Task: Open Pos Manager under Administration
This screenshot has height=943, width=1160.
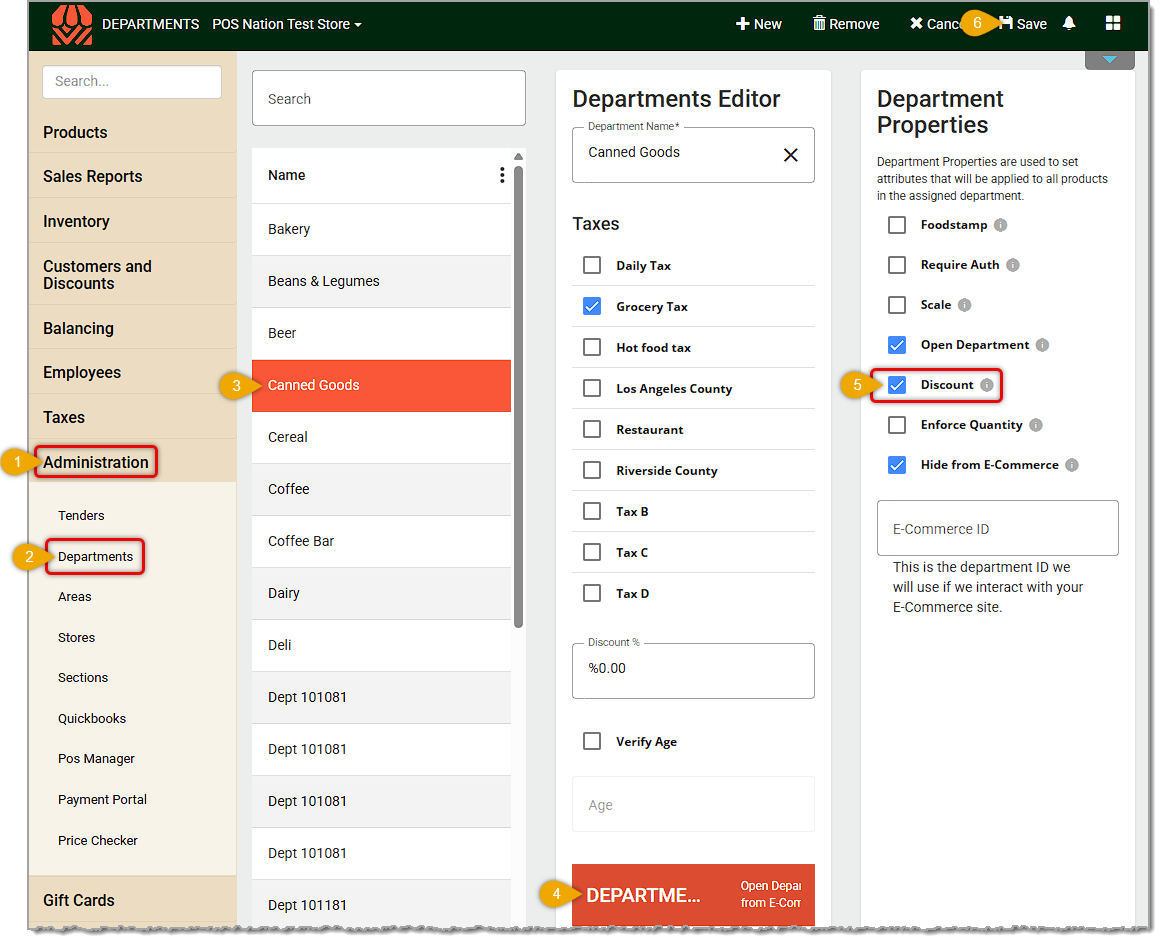Action: (x=96, y=759)
